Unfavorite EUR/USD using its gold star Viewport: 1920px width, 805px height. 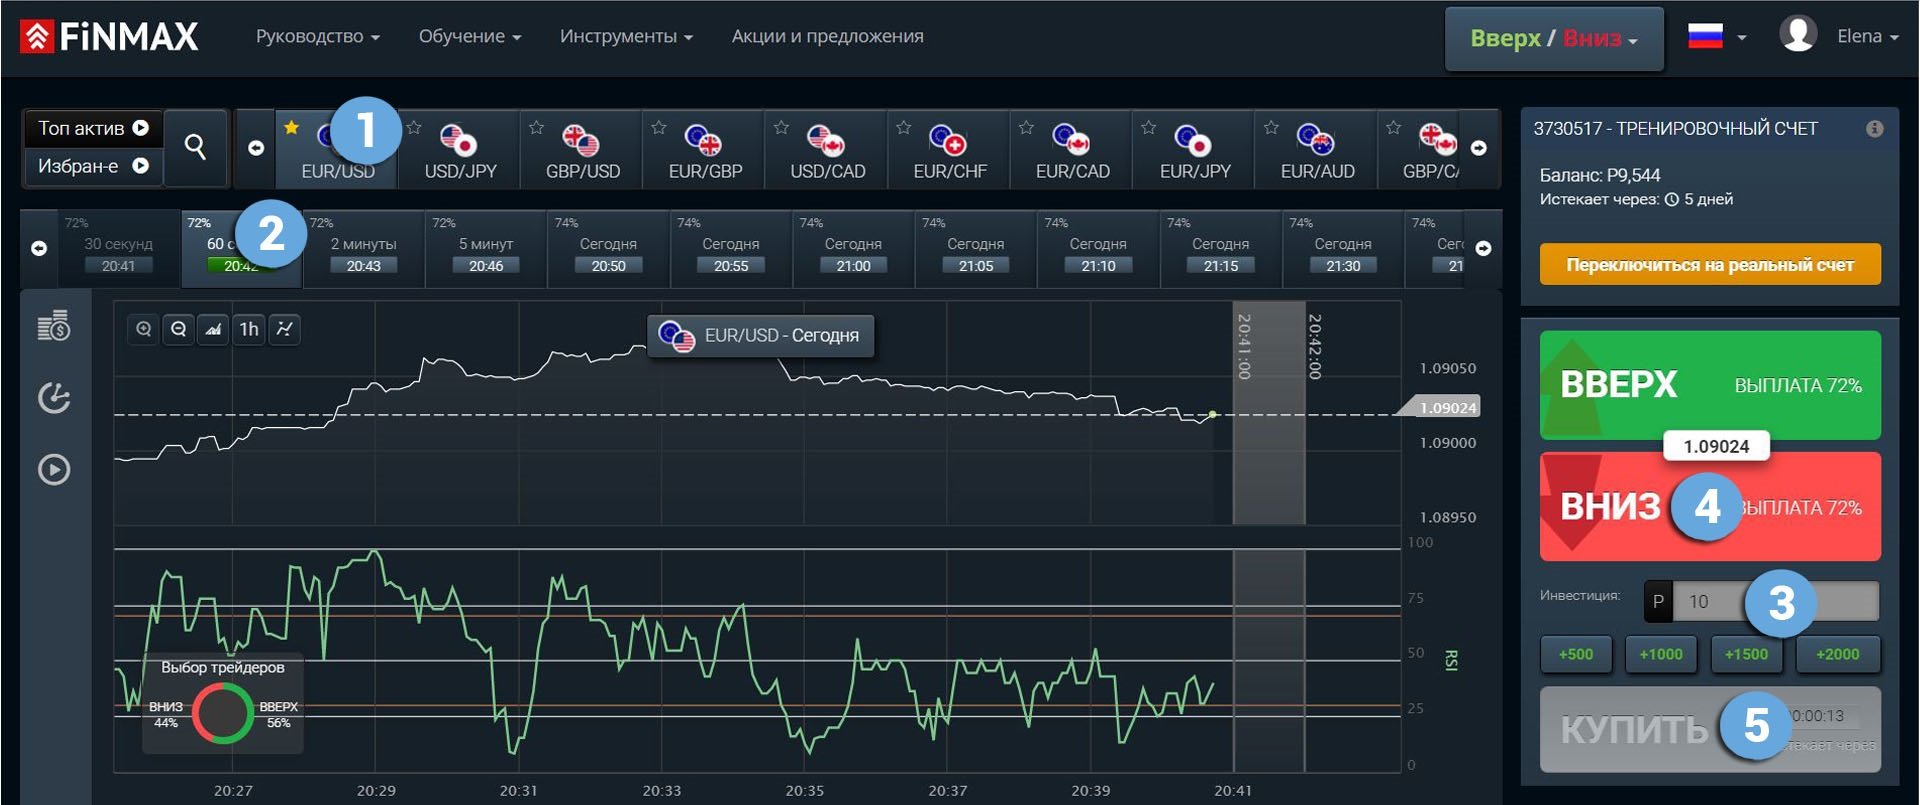point(291,127)
